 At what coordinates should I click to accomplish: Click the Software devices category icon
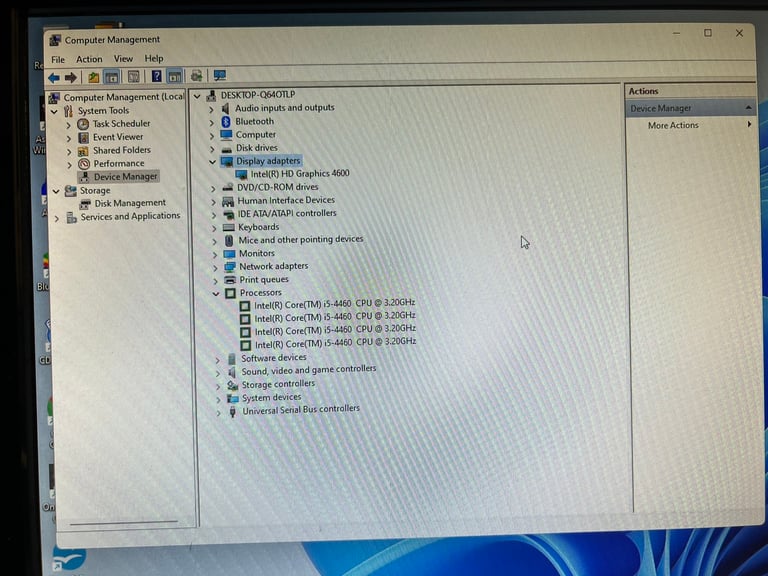232,359
